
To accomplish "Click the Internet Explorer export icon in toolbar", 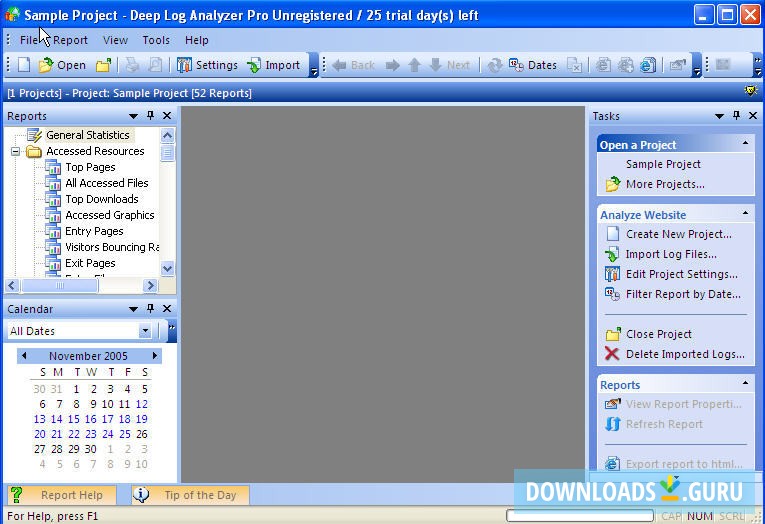I will coord(648,65).
